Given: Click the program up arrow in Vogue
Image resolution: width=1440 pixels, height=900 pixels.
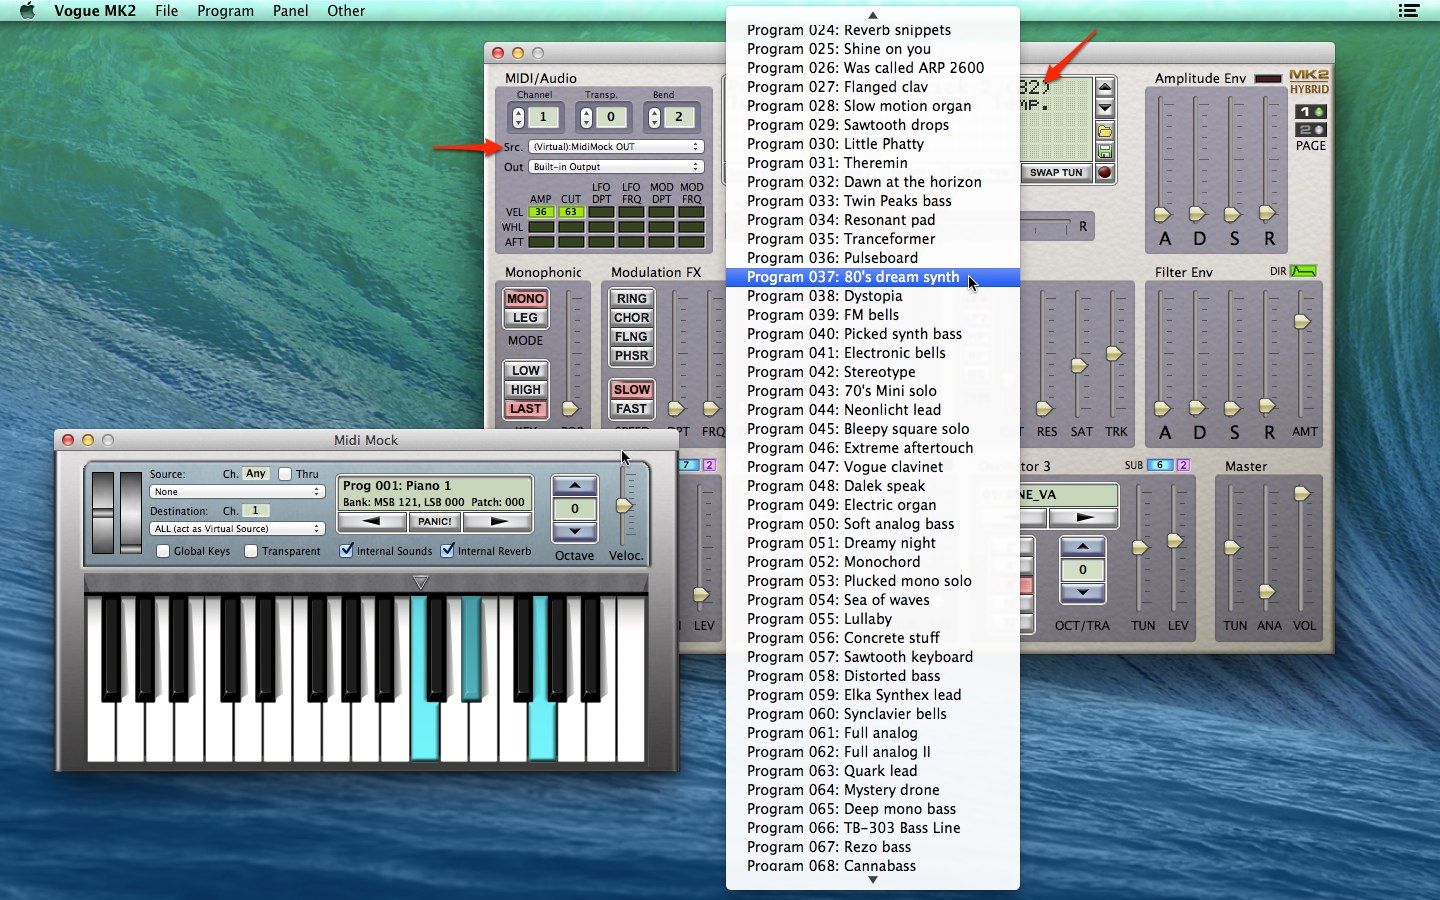Looking at the screenshot, I should tap(1105, 88).
